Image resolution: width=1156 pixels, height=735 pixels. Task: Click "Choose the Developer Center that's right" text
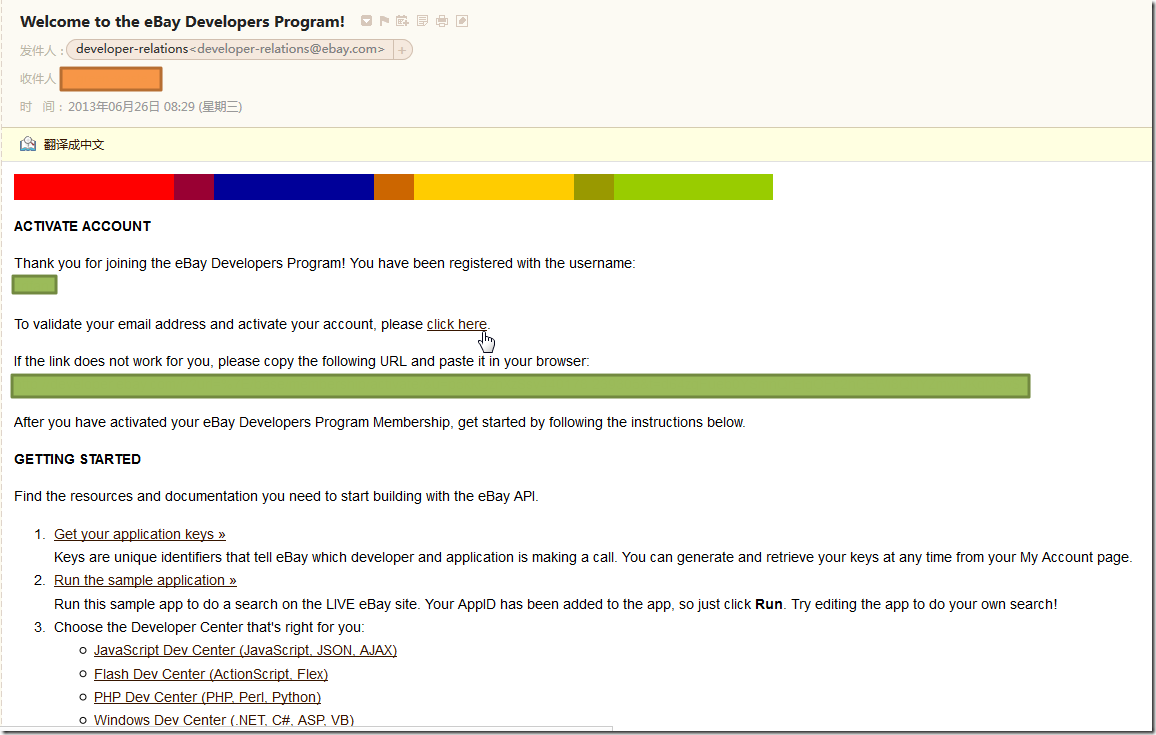click(209, 627)
